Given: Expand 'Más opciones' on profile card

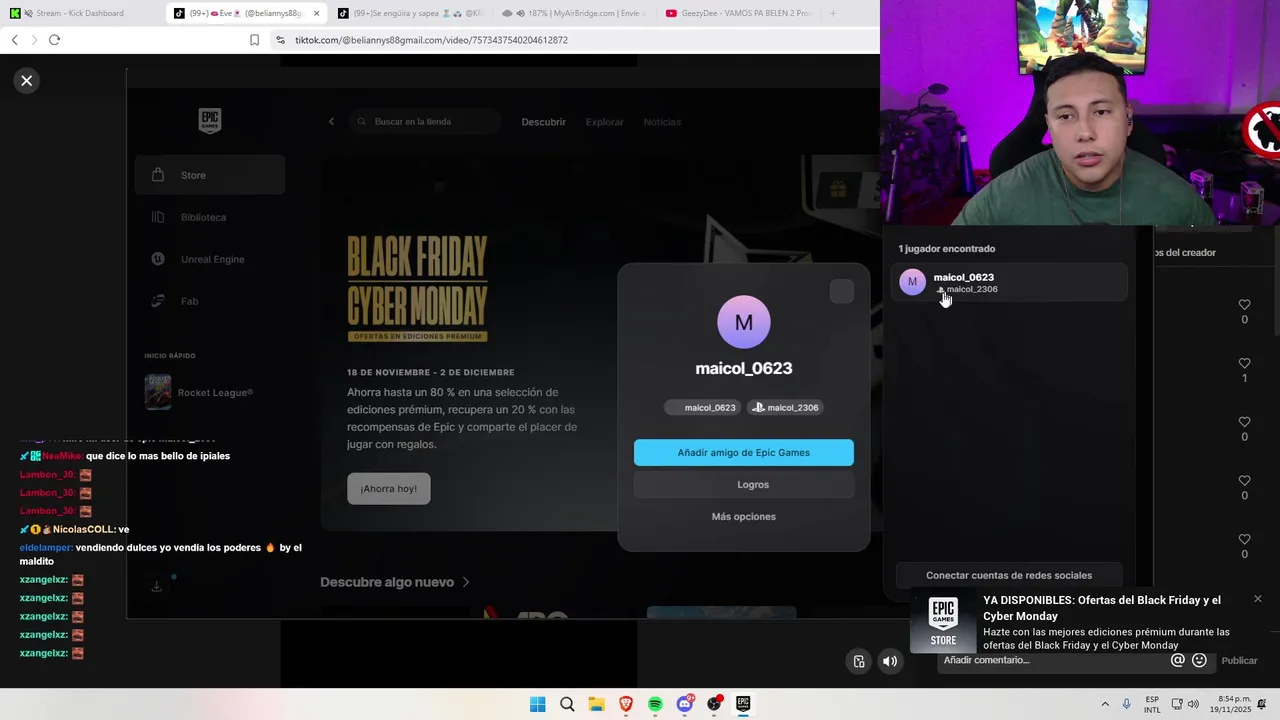Looking at the screenshot, I should pos(744,517).
